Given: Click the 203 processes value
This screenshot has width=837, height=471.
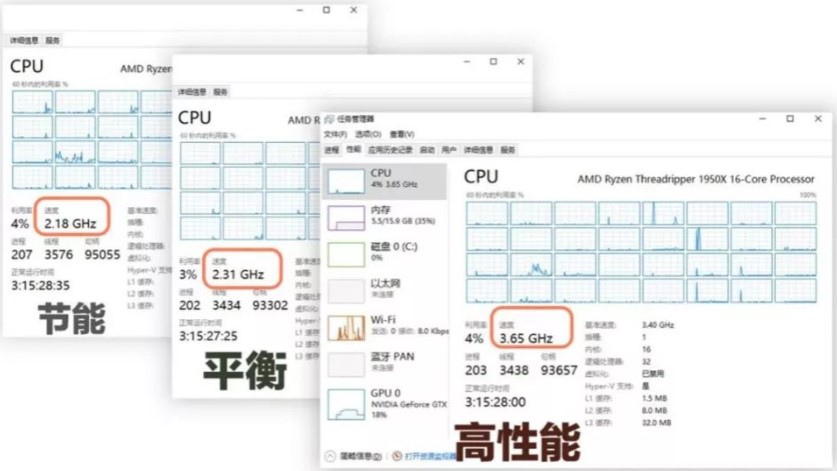Looking at the screenshot, I should click(x=476, y=370).
